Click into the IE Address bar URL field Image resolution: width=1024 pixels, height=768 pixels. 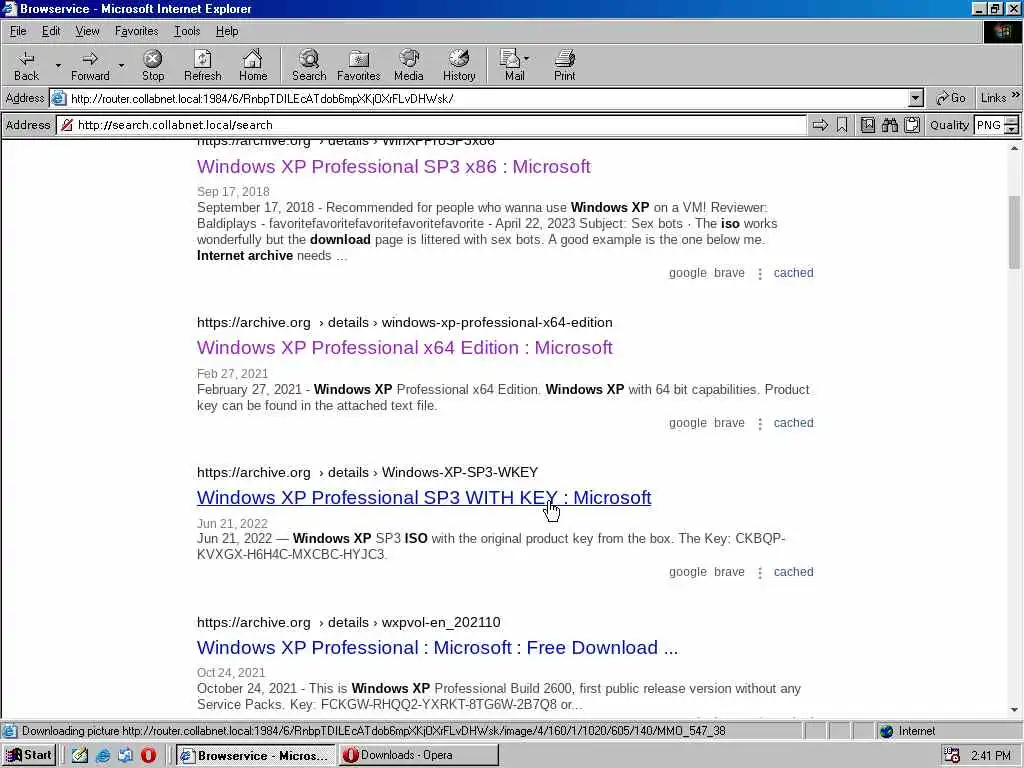[487, 99]
